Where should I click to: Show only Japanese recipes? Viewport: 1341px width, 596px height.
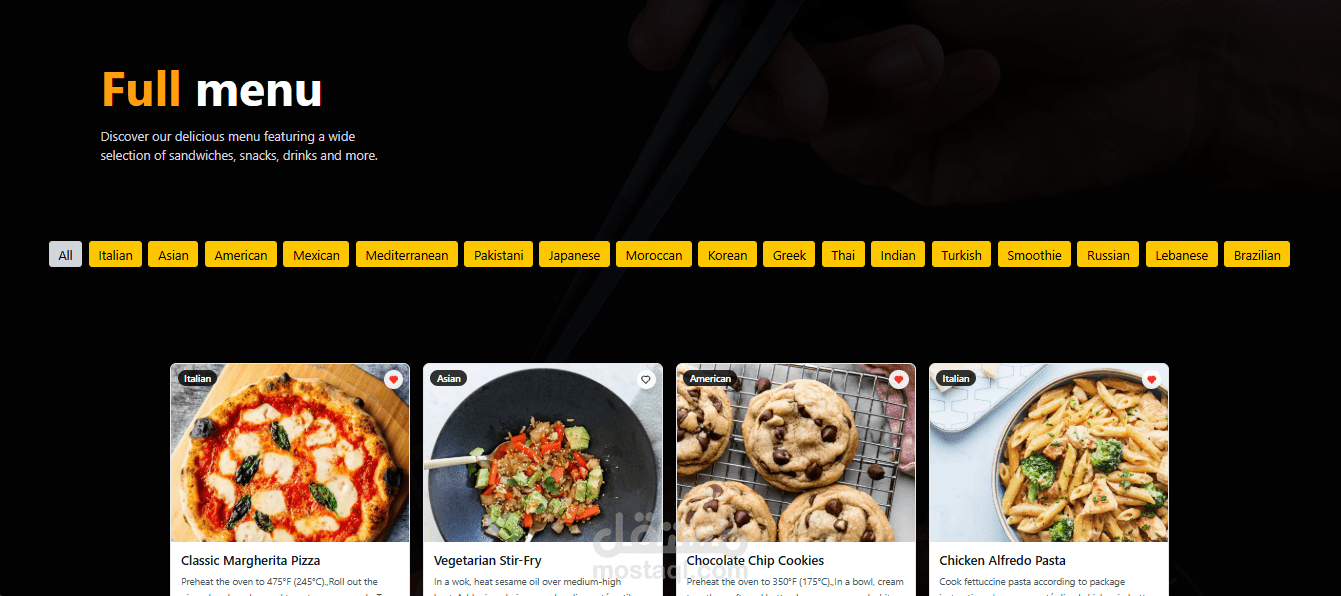coord(575,254)
